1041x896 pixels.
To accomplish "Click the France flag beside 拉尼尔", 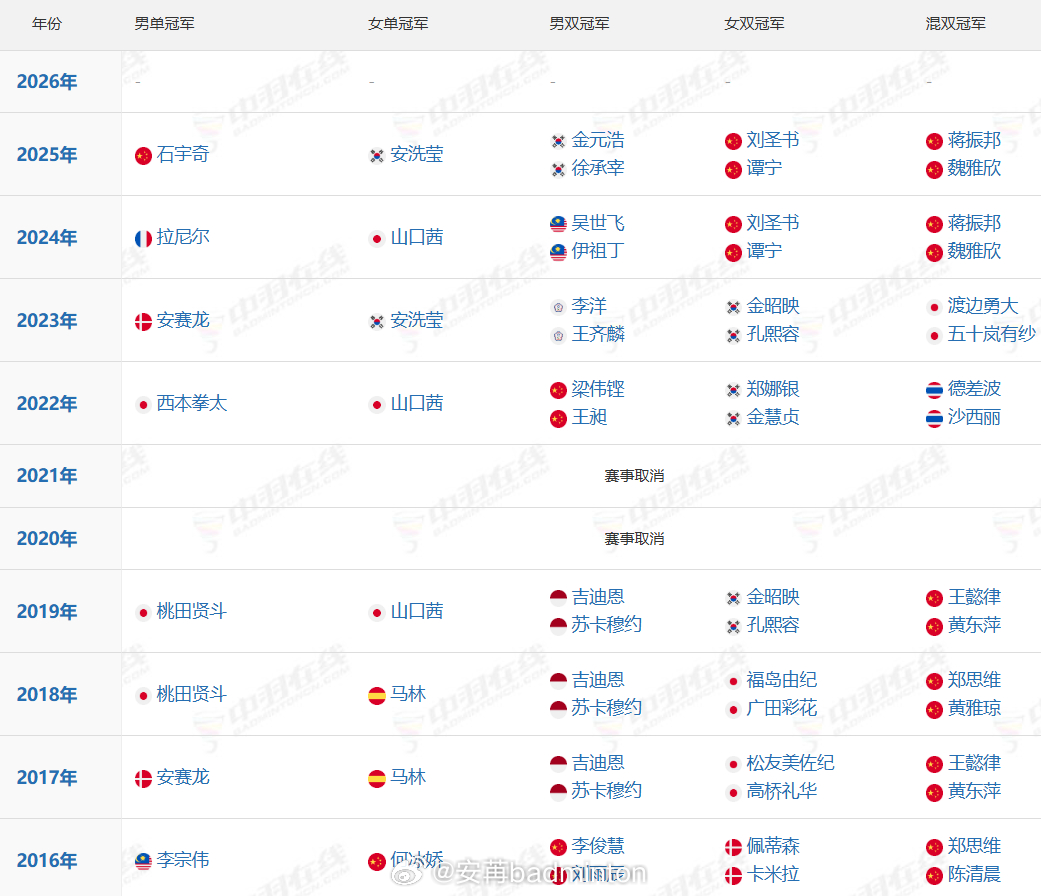I will point(143,239).
